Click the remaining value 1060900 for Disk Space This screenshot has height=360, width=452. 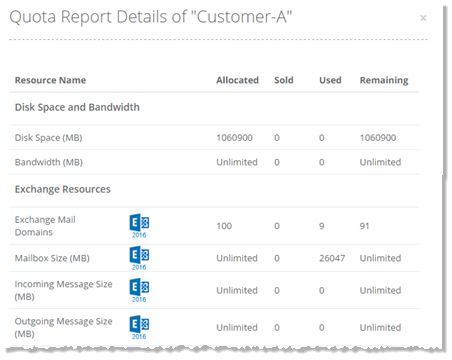[x=378, y=138]
